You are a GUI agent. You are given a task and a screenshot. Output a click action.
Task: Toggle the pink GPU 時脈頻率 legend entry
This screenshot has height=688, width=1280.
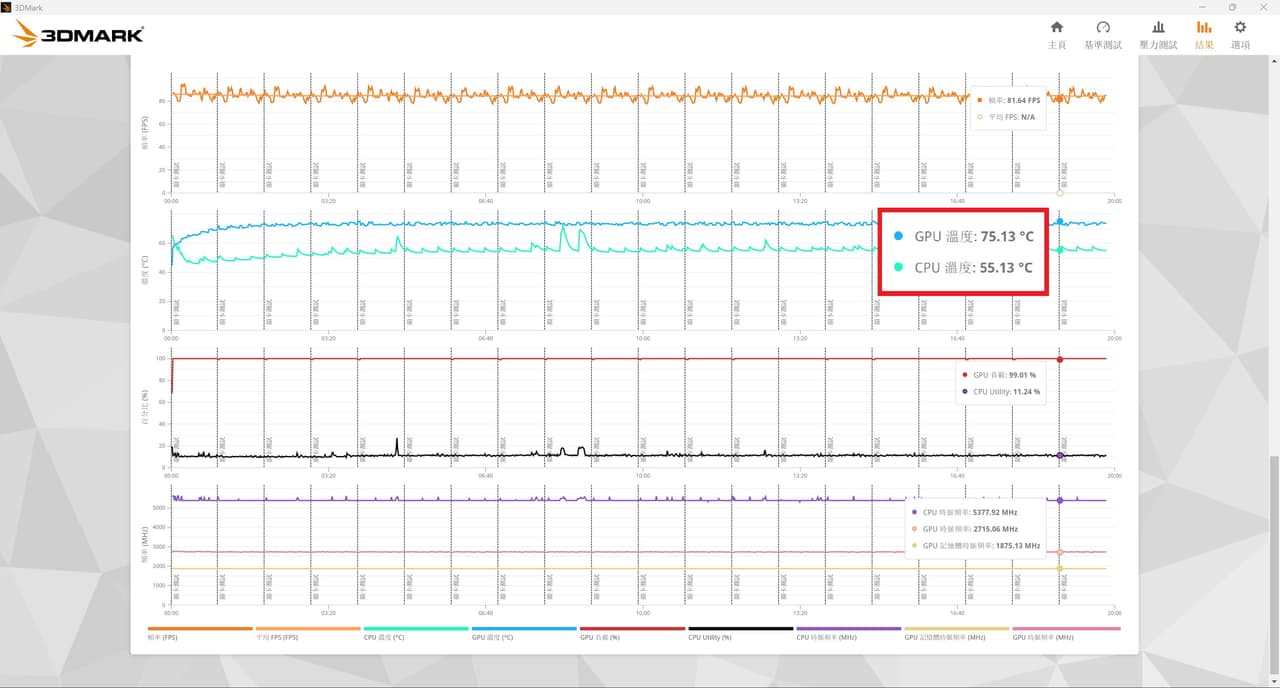point(1066,633)
